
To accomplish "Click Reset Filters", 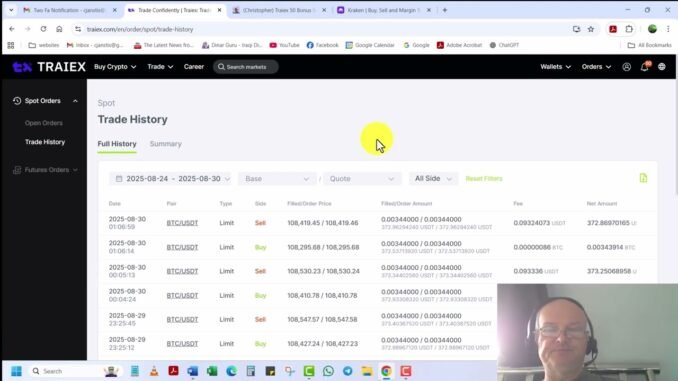I will pyautogui.click(x=484, y=179).
